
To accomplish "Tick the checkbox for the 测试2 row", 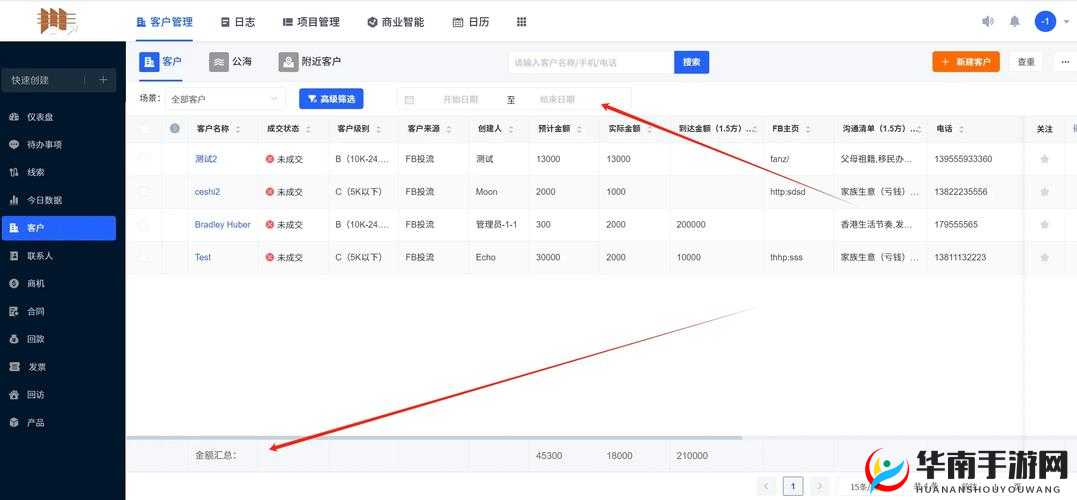I will 144,159.
